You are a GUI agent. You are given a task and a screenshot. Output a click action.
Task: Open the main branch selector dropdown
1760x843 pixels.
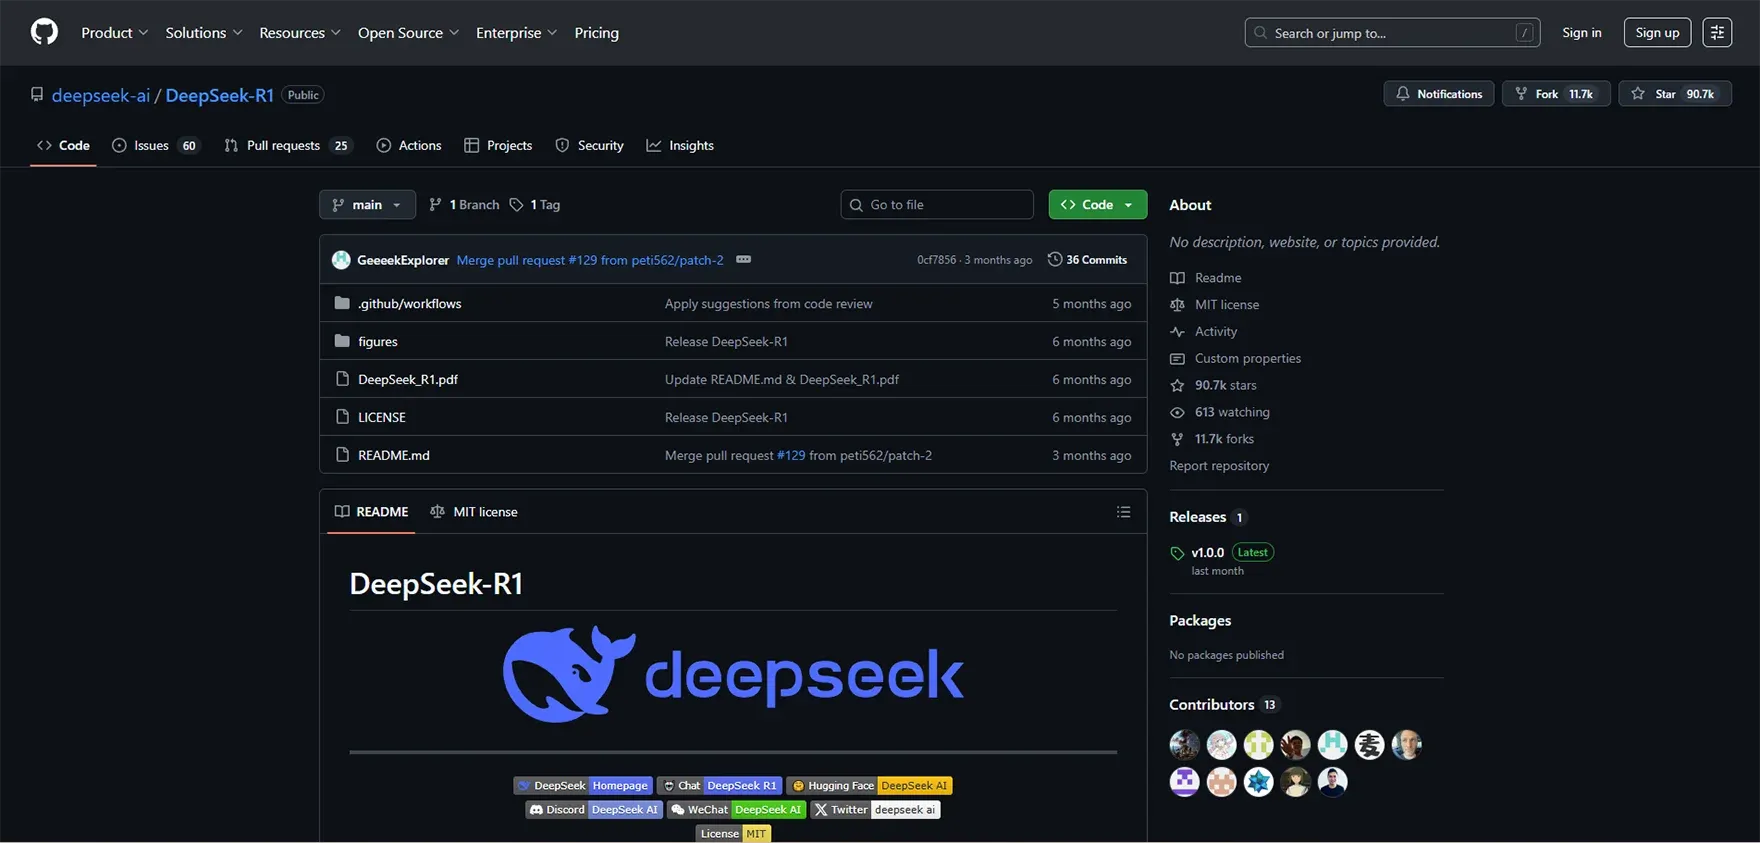tap(367, 204)
